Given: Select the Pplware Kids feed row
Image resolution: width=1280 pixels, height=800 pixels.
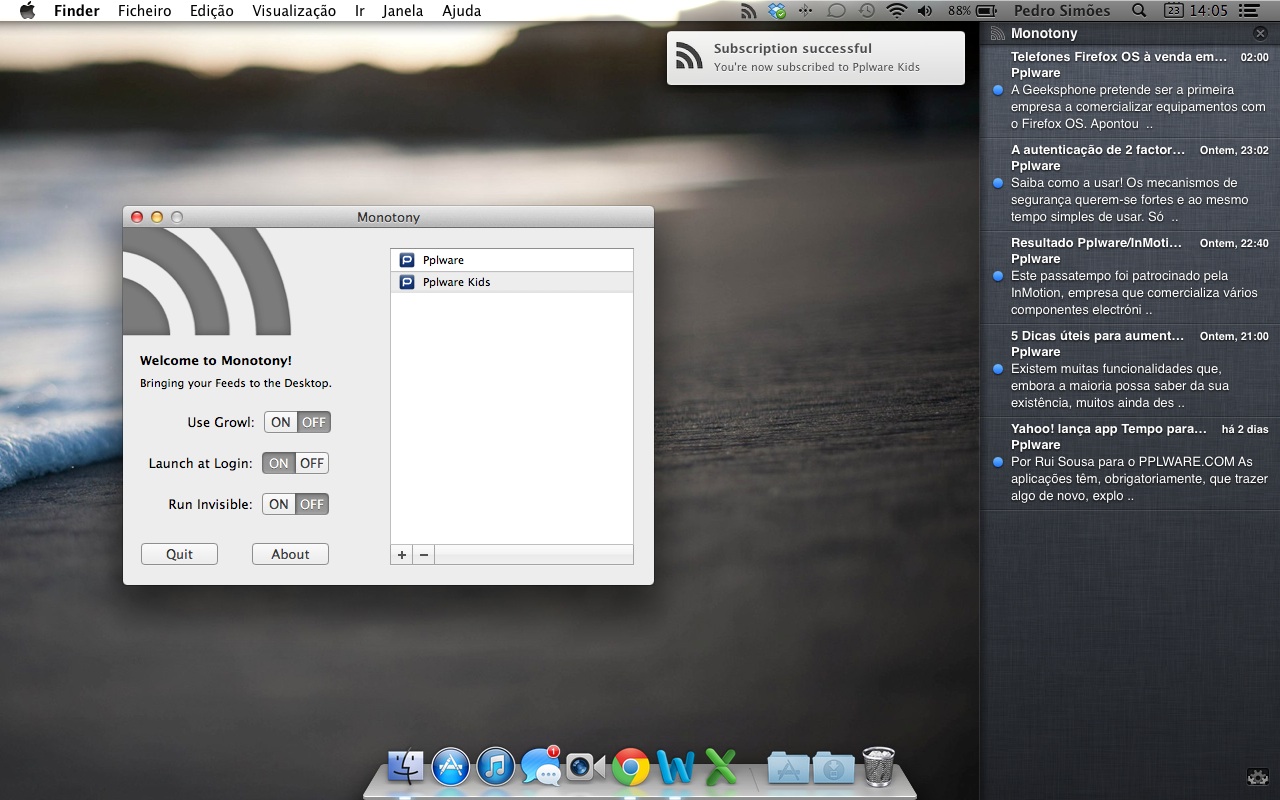Looking at the screenshot, I should coord(512,282).
